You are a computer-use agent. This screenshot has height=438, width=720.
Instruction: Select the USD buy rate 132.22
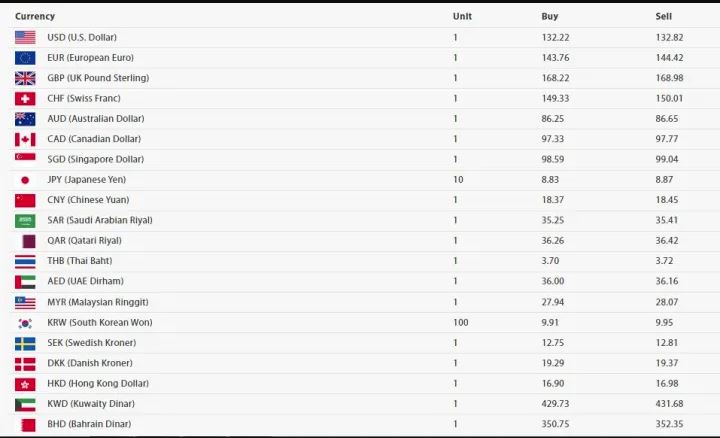click(555, 37)
